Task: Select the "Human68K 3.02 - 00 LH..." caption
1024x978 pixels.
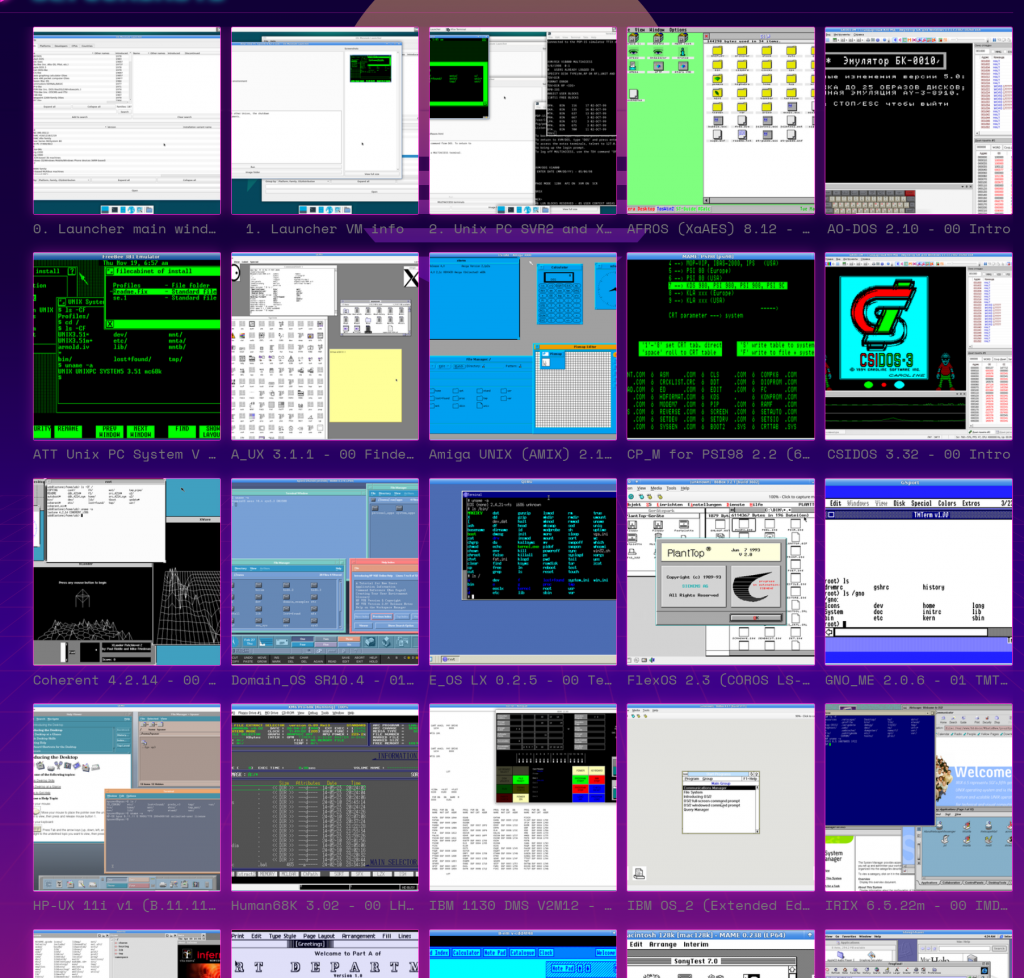Action: pyautogui.click(x=323, y=906)
